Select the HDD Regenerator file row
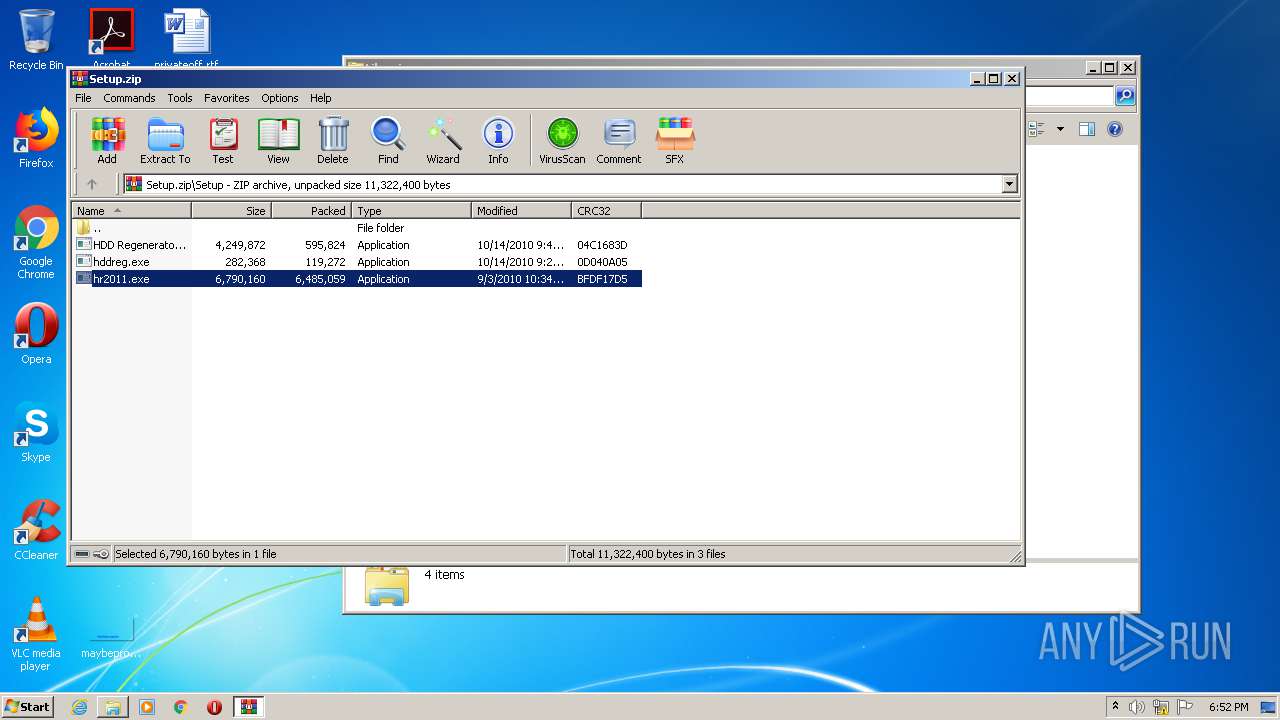This screenshot has width=1280, height=720. pyautogui.click(x=357, y=245)
